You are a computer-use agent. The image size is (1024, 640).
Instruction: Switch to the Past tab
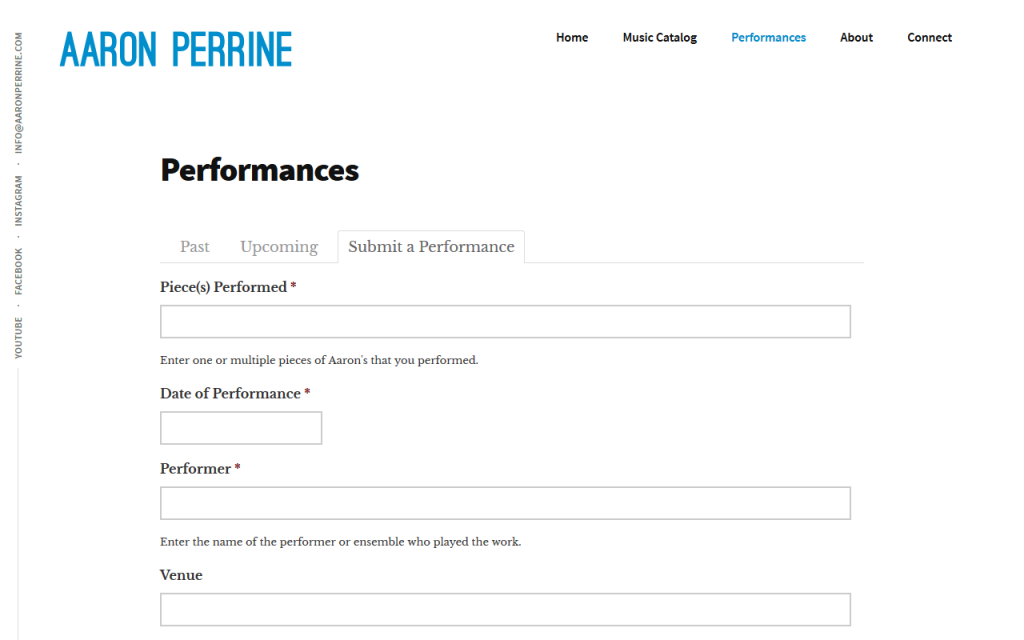click(195, 247)
